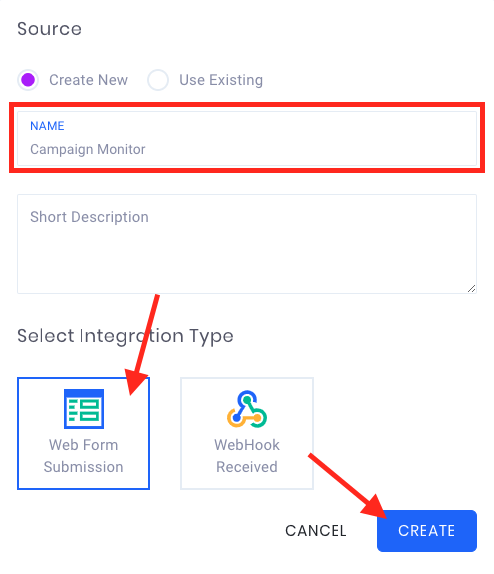
Task: Select the Create New radio button
Action: point(28,80)
